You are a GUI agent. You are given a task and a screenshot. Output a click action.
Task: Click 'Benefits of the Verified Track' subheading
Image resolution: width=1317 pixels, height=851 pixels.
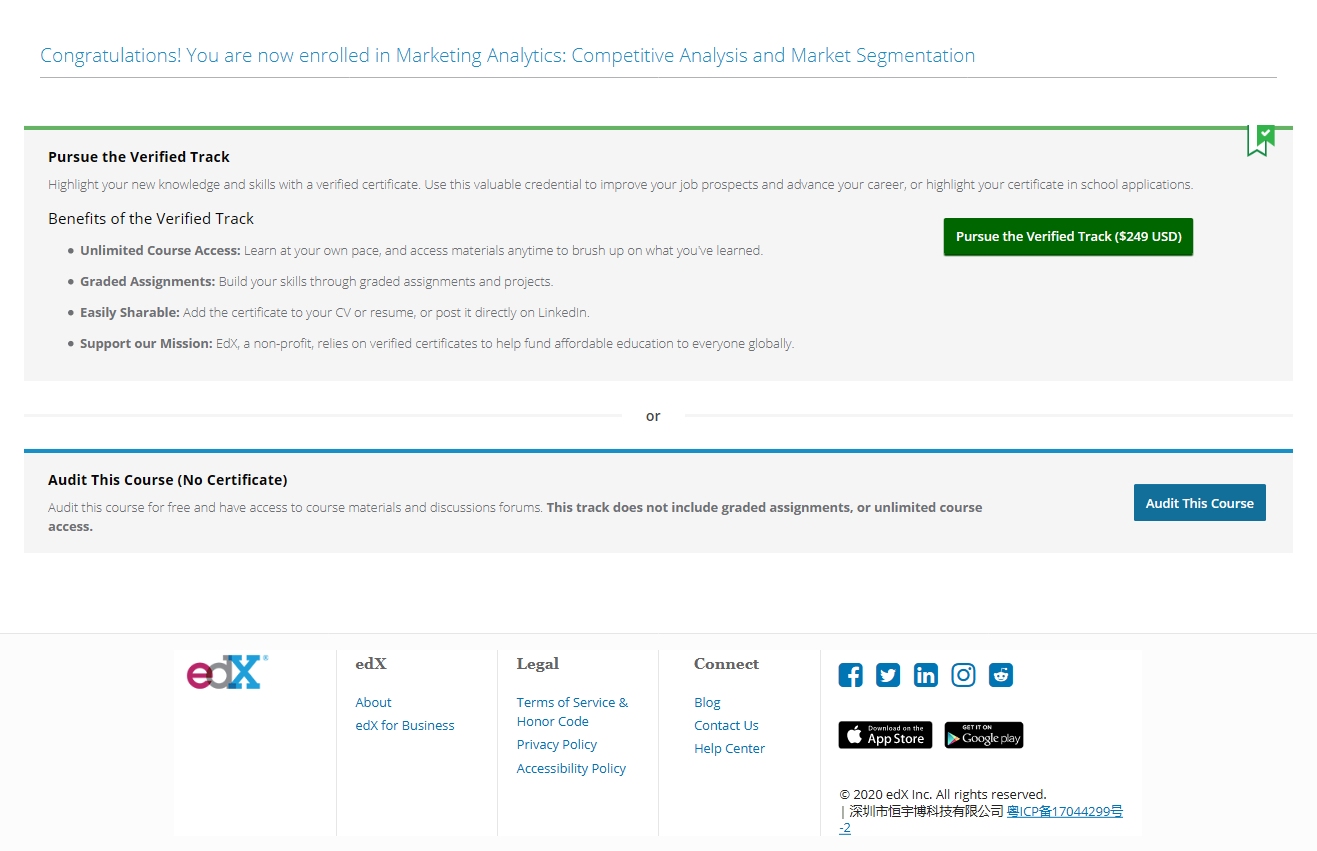(x=151, y=218)
